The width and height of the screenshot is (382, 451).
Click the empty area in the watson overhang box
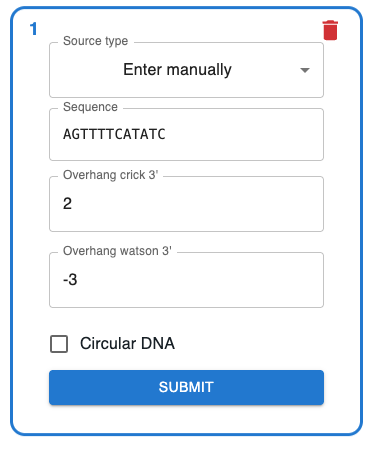(x=200, y=280)
